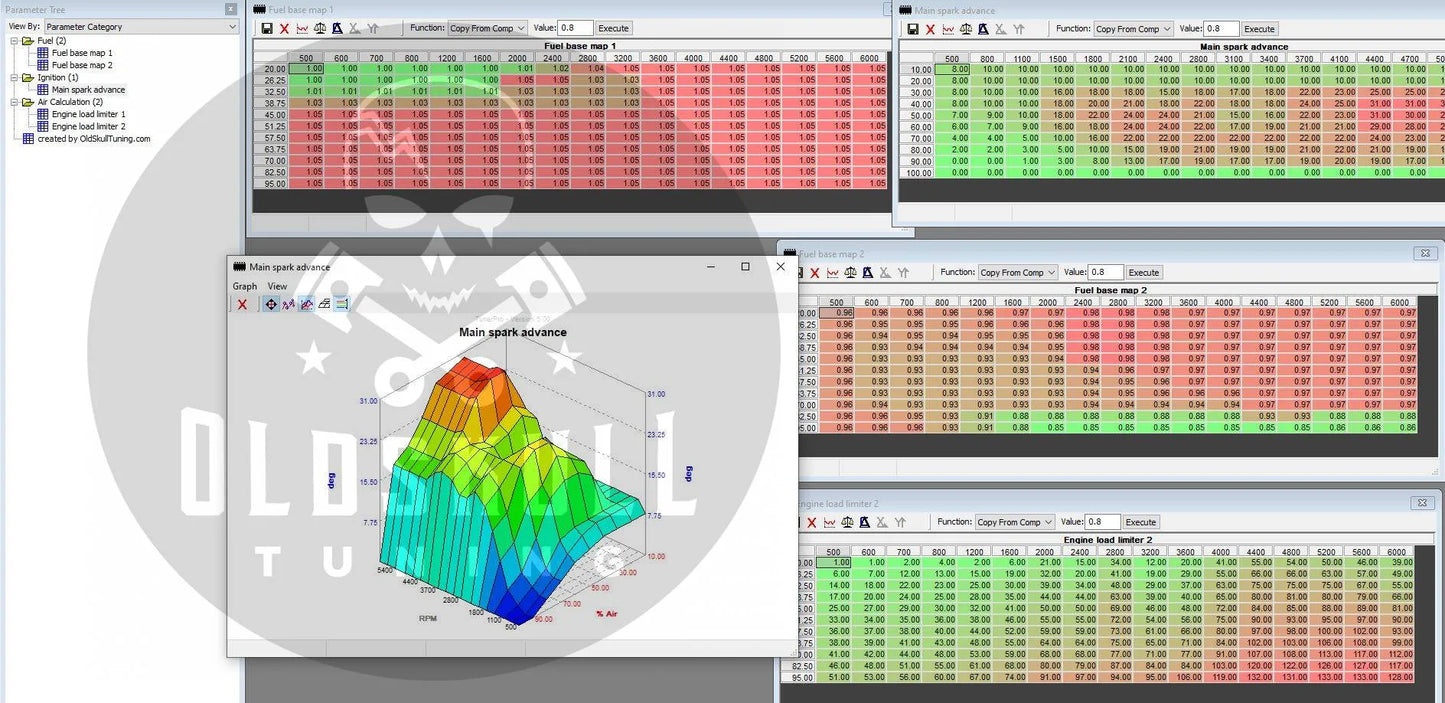
Task: Open graph view icon in Fuel base map 1 toolbar
Action: click(x=303, y=29)
